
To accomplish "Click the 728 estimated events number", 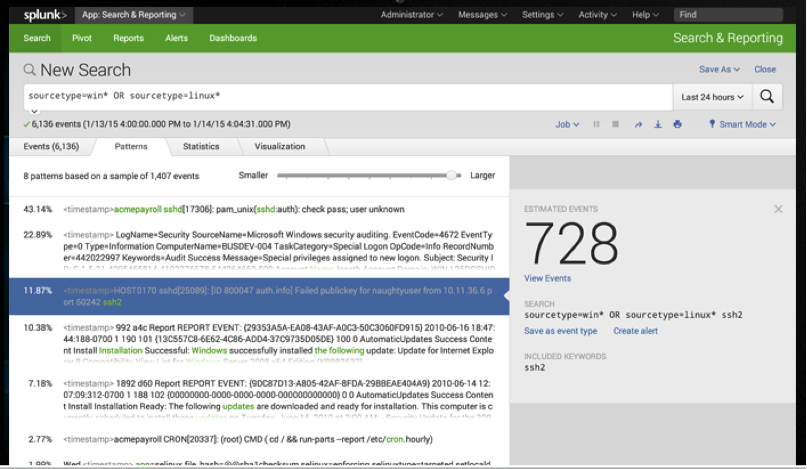I will pyautogui.click(x=571, y=243).
